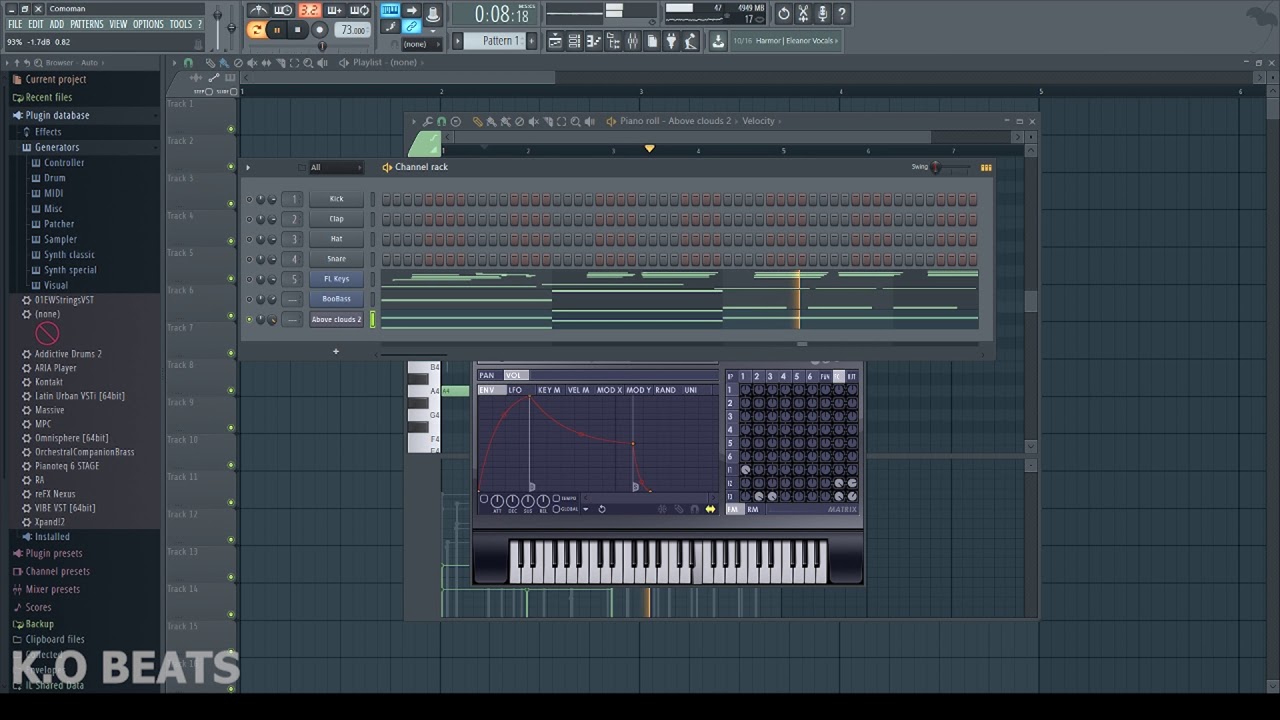Open the TOOLS menu
The width and height of the screenshot is (1280, 720).
[x=180, y=24]
